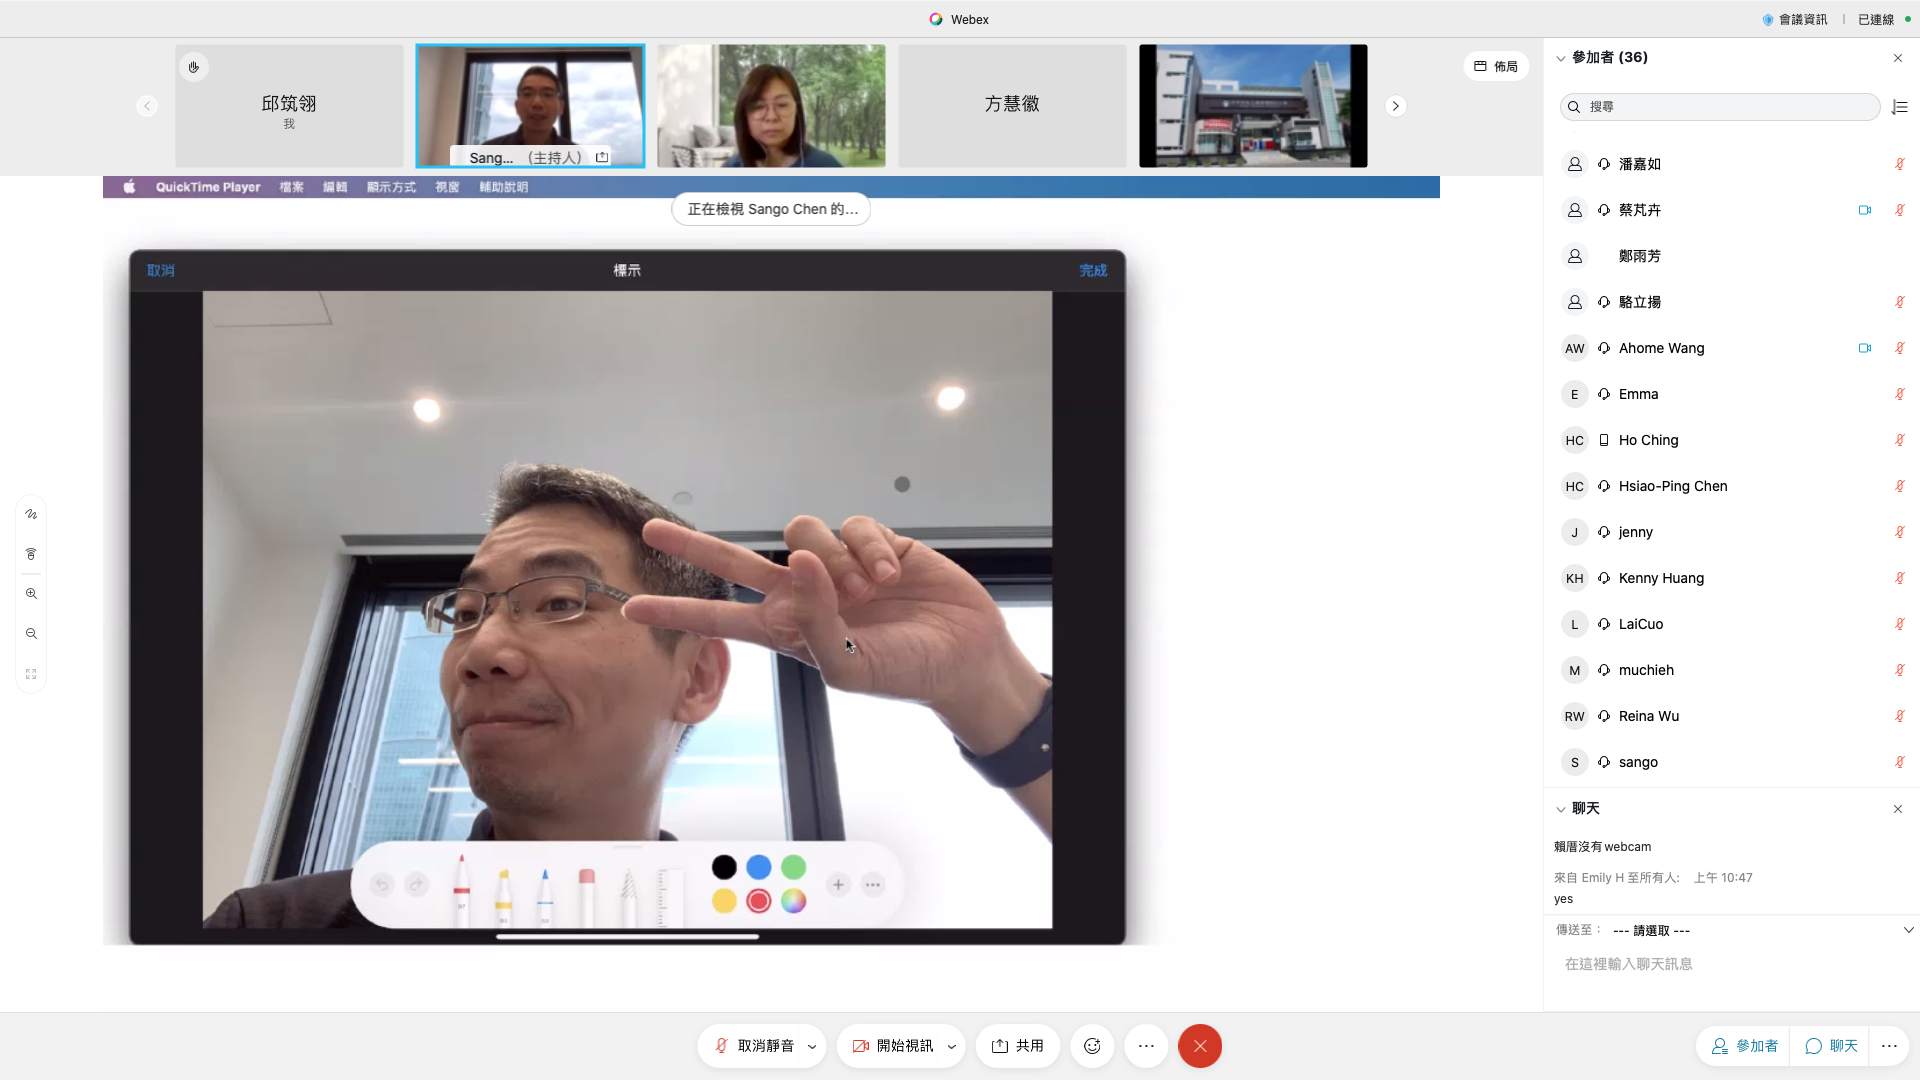Select 方慧徽 video thumbnail
Viewport: 1920px width, 1080px height.
pos(1012,105)
